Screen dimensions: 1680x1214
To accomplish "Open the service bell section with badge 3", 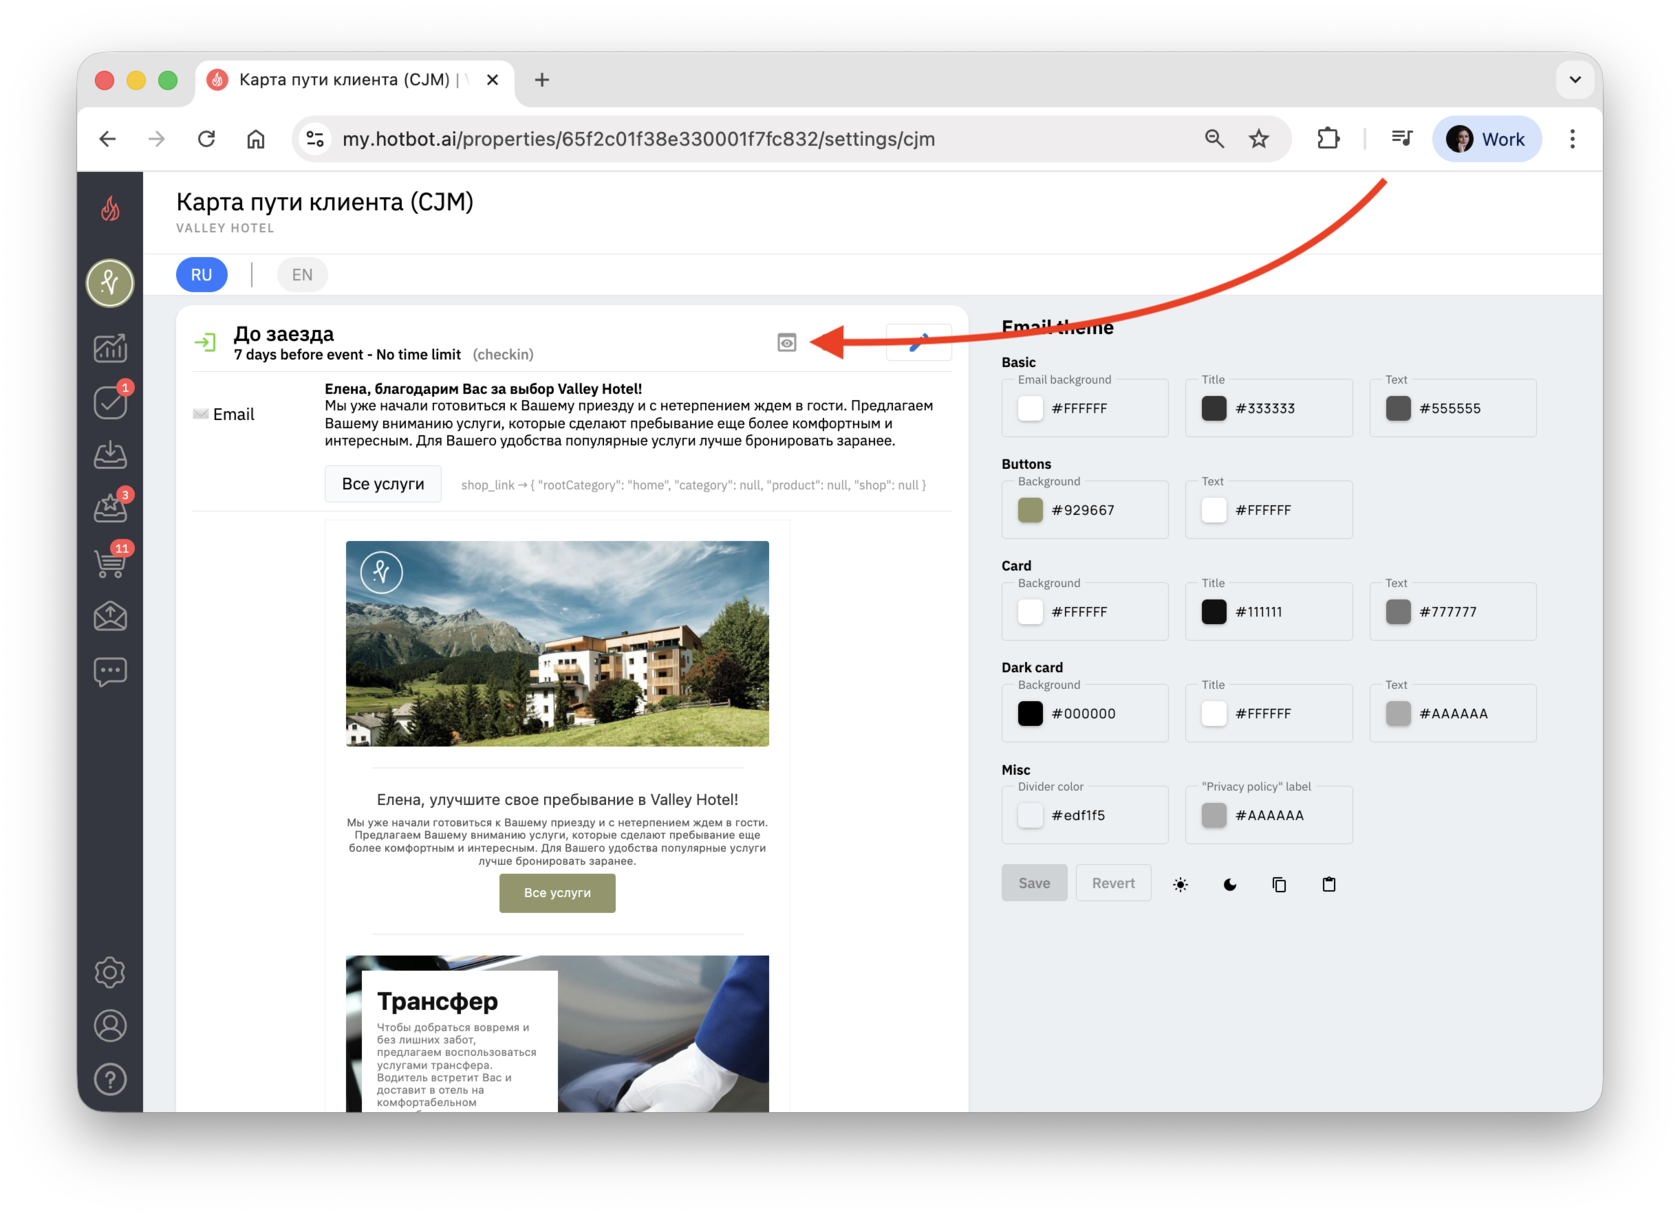I will (110, 508).
